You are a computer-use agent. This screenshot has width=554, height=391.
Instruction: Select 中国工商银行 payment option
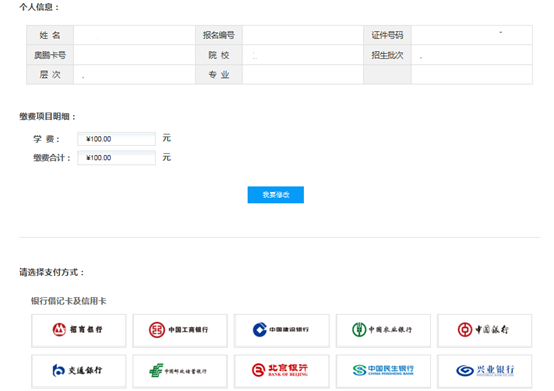click(180, 331)
